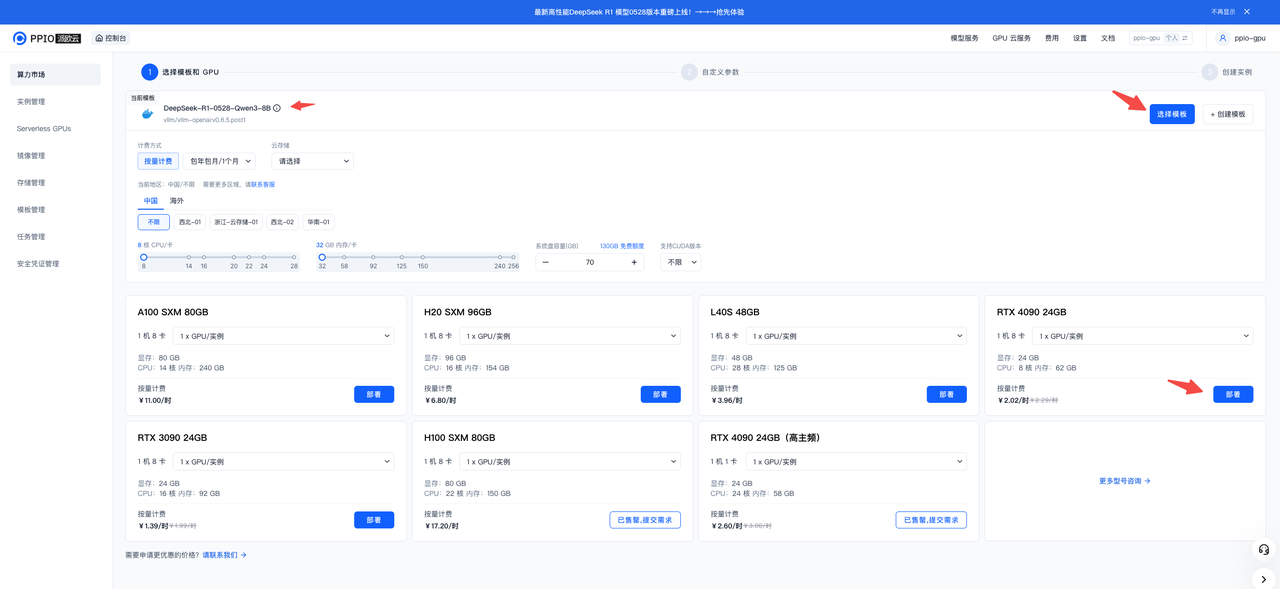The image size is (1280, 589).
Task: Click the 更多型号咨询 link
Action: 1125,481
